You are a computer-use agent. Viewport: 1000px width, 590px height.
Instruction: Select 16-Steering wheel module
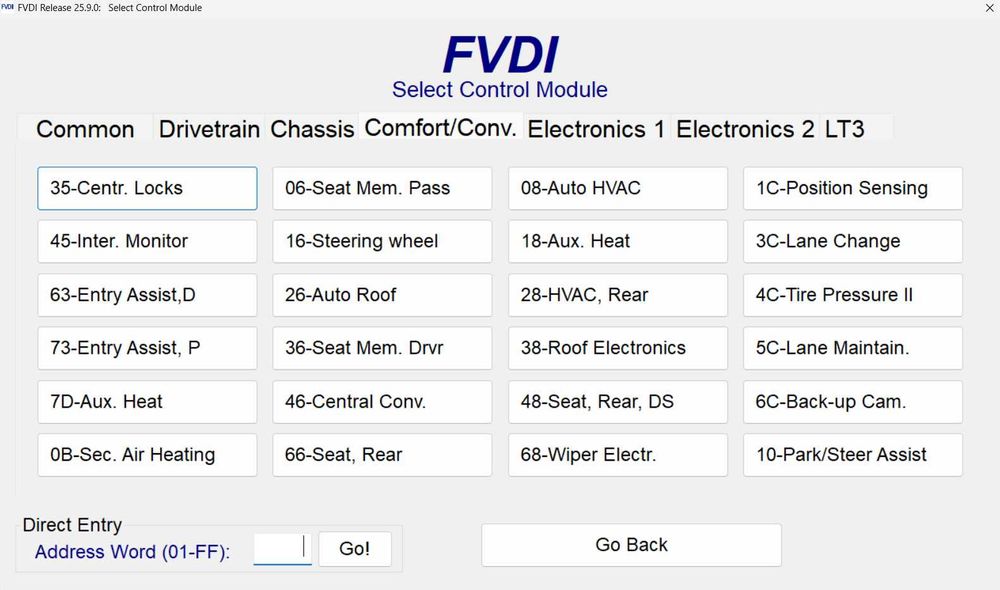[x=382, y=241]
